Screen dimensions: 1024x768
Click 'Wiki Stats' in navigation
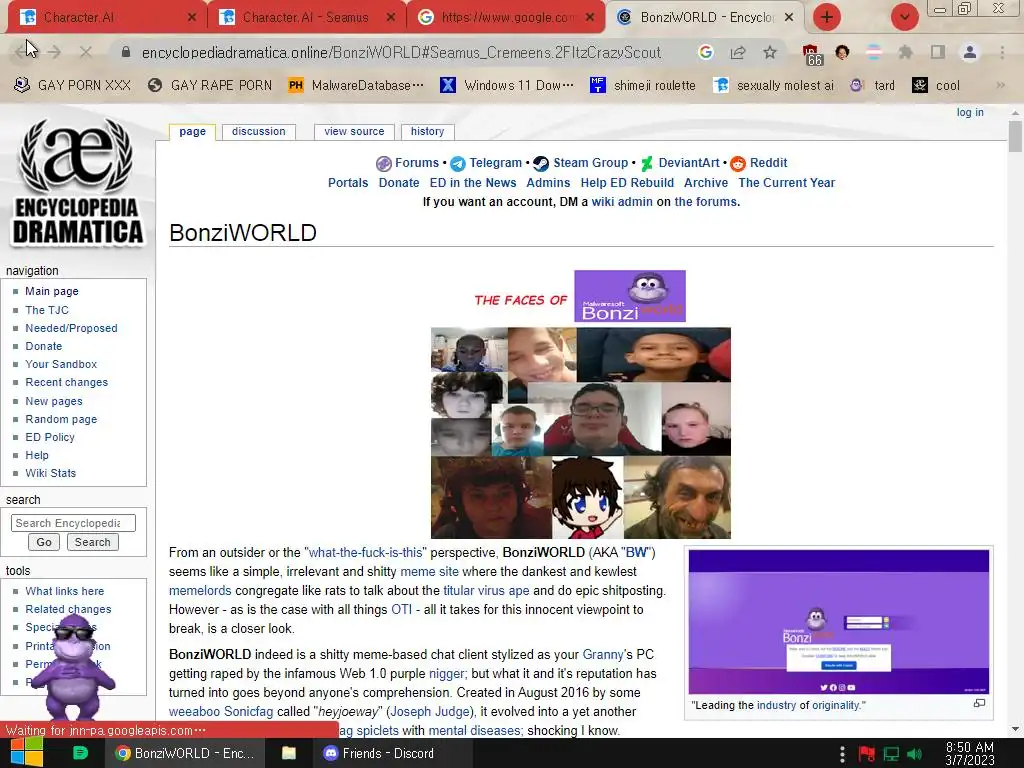(50, 473)
